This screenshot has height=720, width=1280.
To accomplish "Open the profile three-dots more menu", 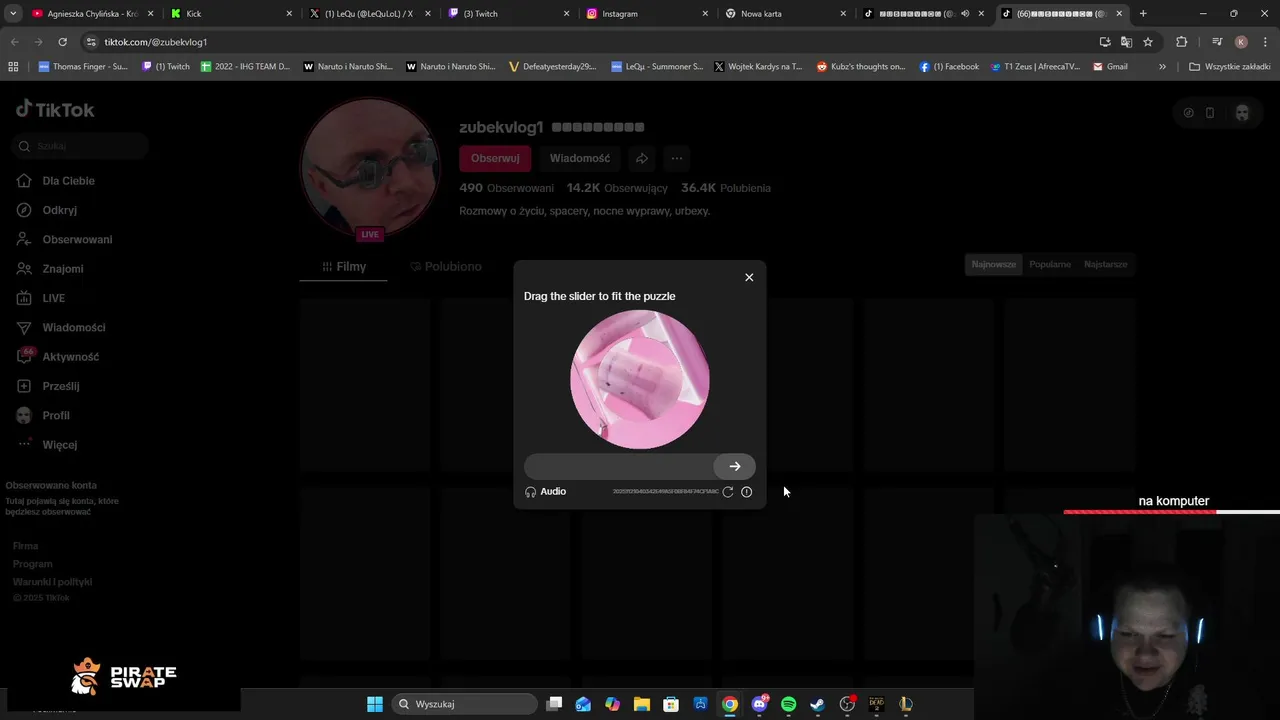I will click(677, 158).
